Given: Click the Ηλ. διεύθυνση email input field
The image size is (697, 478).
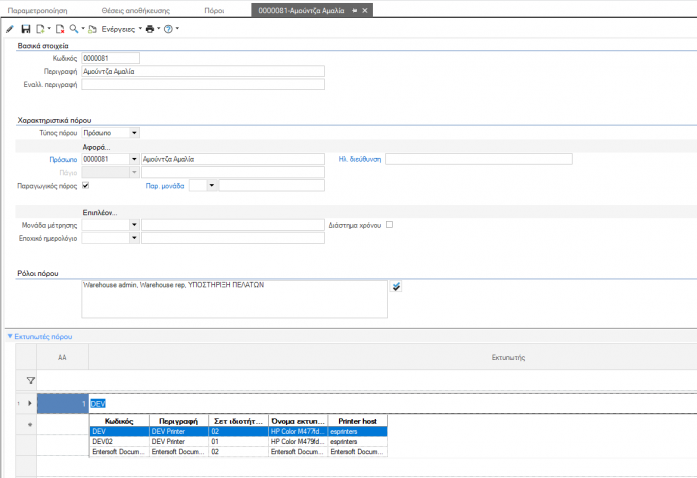Looking at the screenshot, I should (x=479, y=159).
